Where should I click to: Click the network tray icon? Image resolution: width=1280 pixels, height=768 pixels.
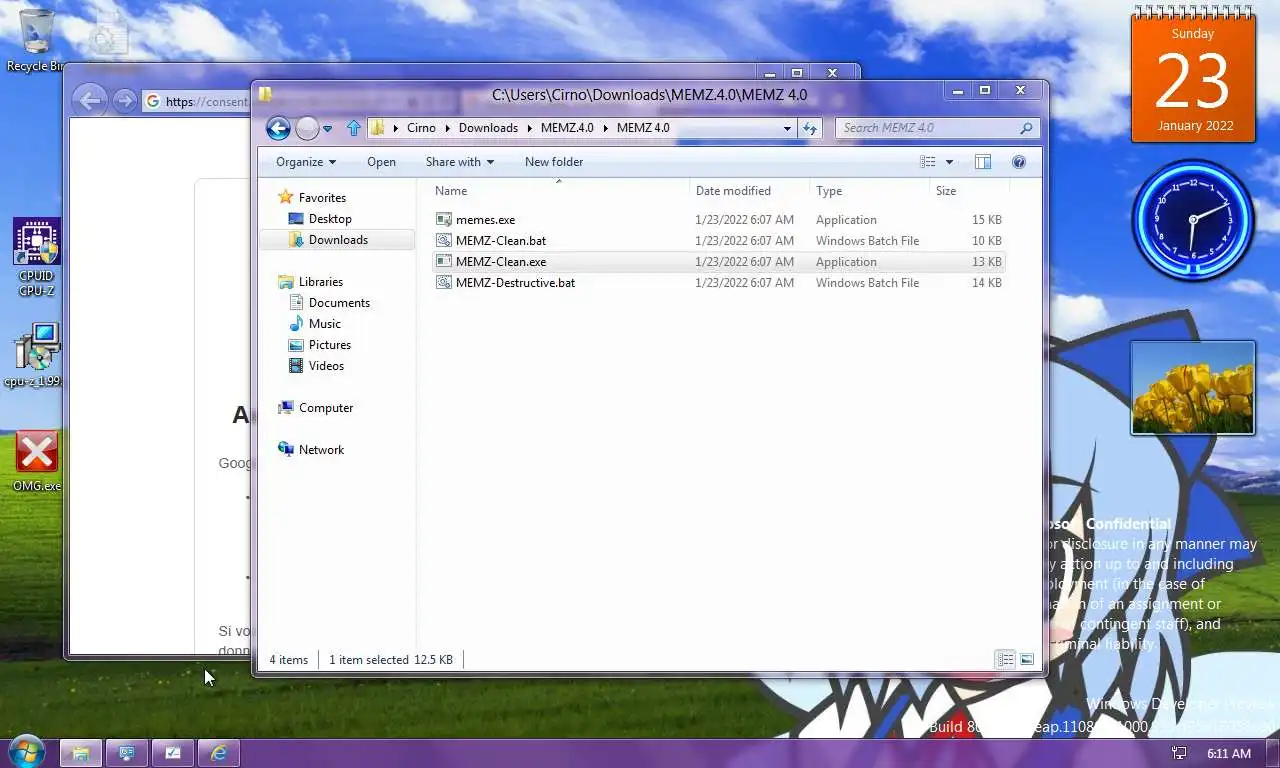pyautogui.click(x=1179, y=753)
